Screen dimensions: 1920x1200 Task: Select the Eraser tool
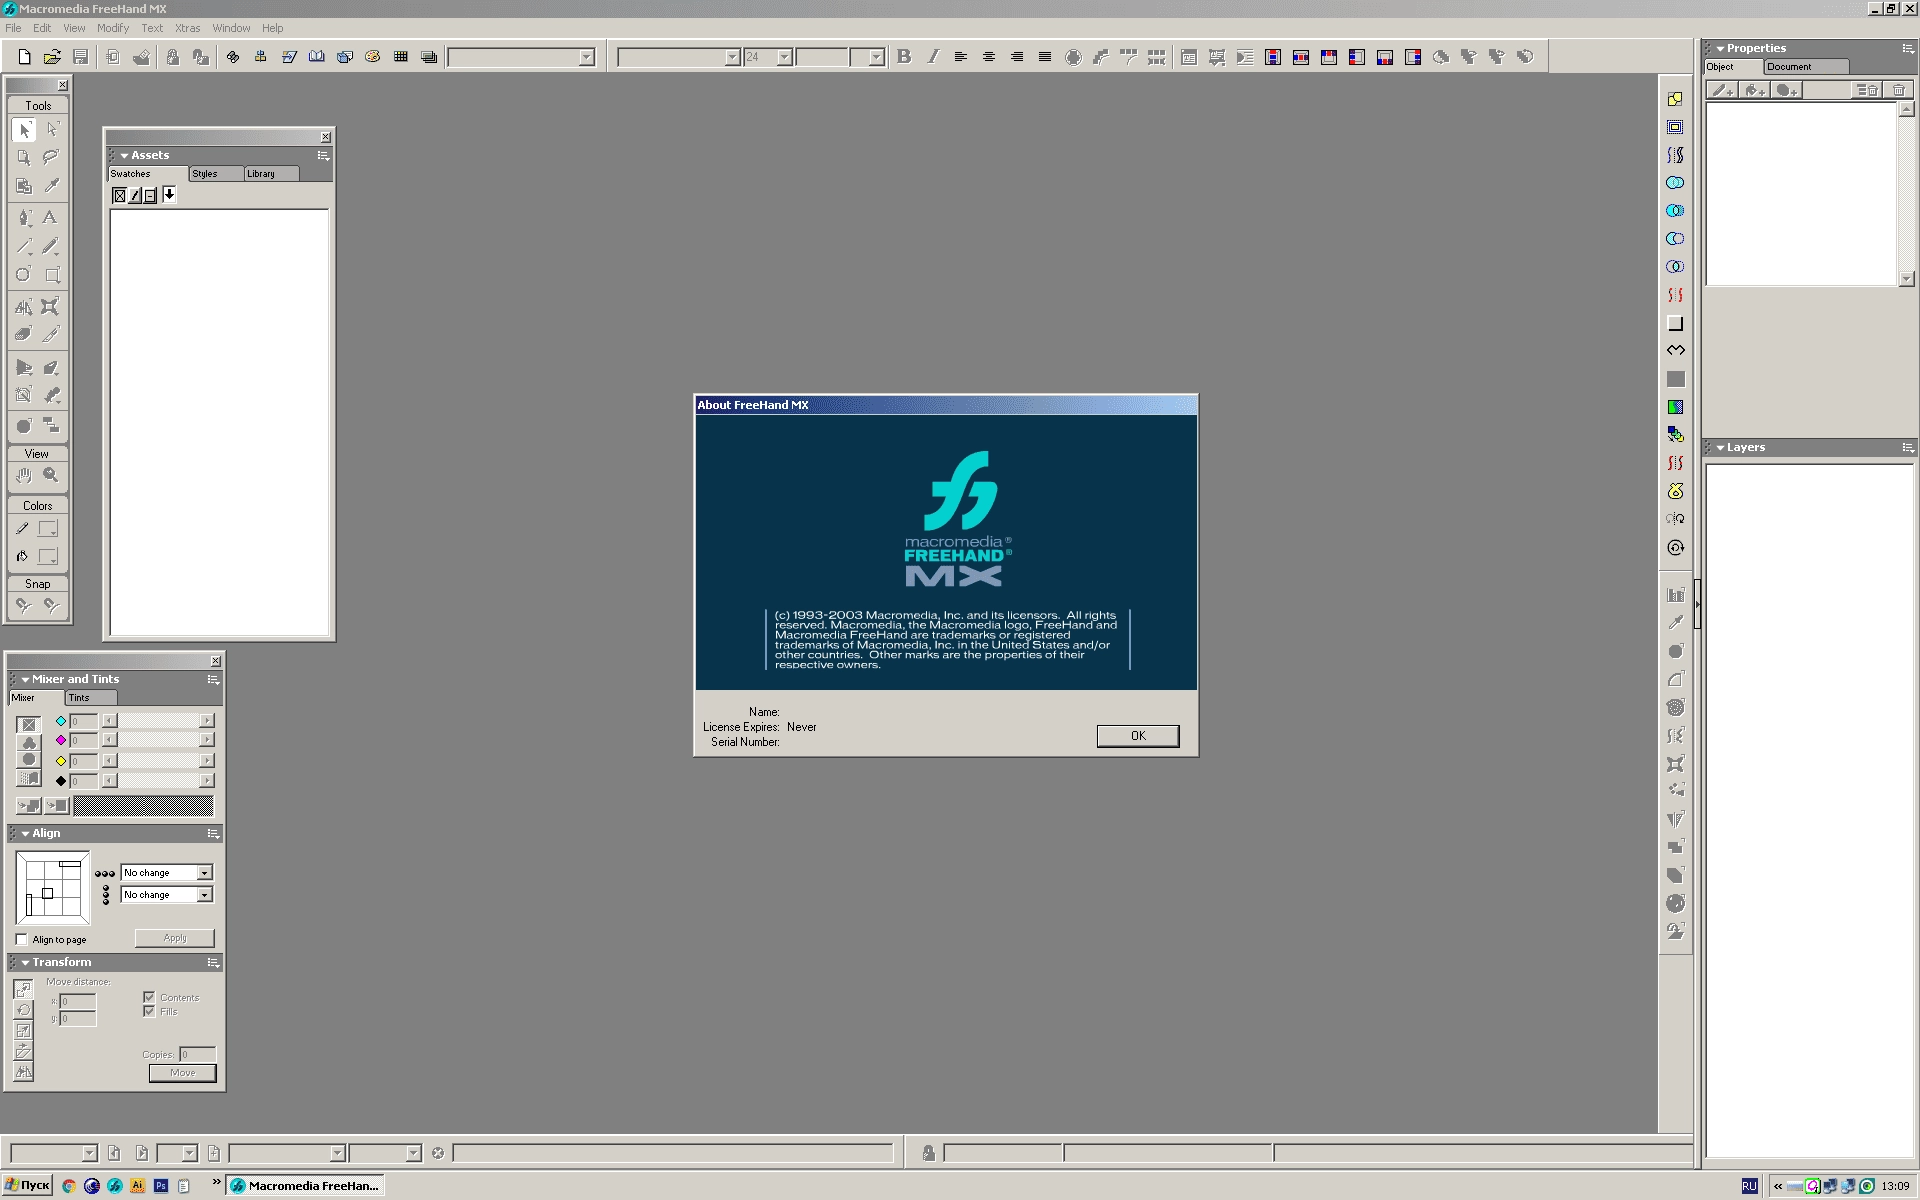click(24, 334)
